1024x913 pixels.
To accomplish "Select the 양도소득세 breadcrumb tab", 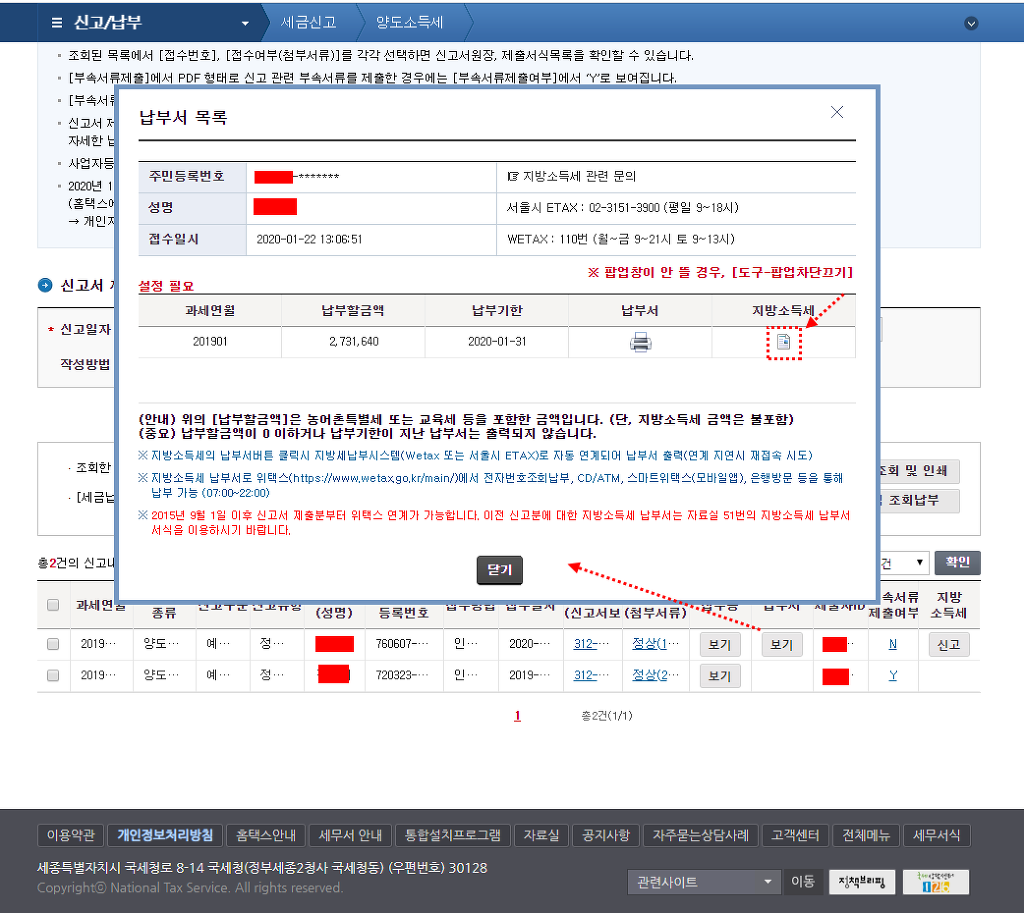I will [x=409, y=22].
